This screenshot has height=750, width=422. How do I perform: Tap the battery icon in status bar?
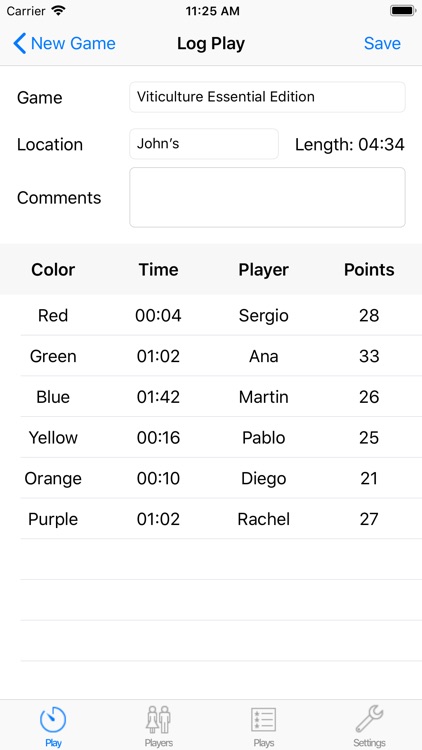click(x=403, y=11)
